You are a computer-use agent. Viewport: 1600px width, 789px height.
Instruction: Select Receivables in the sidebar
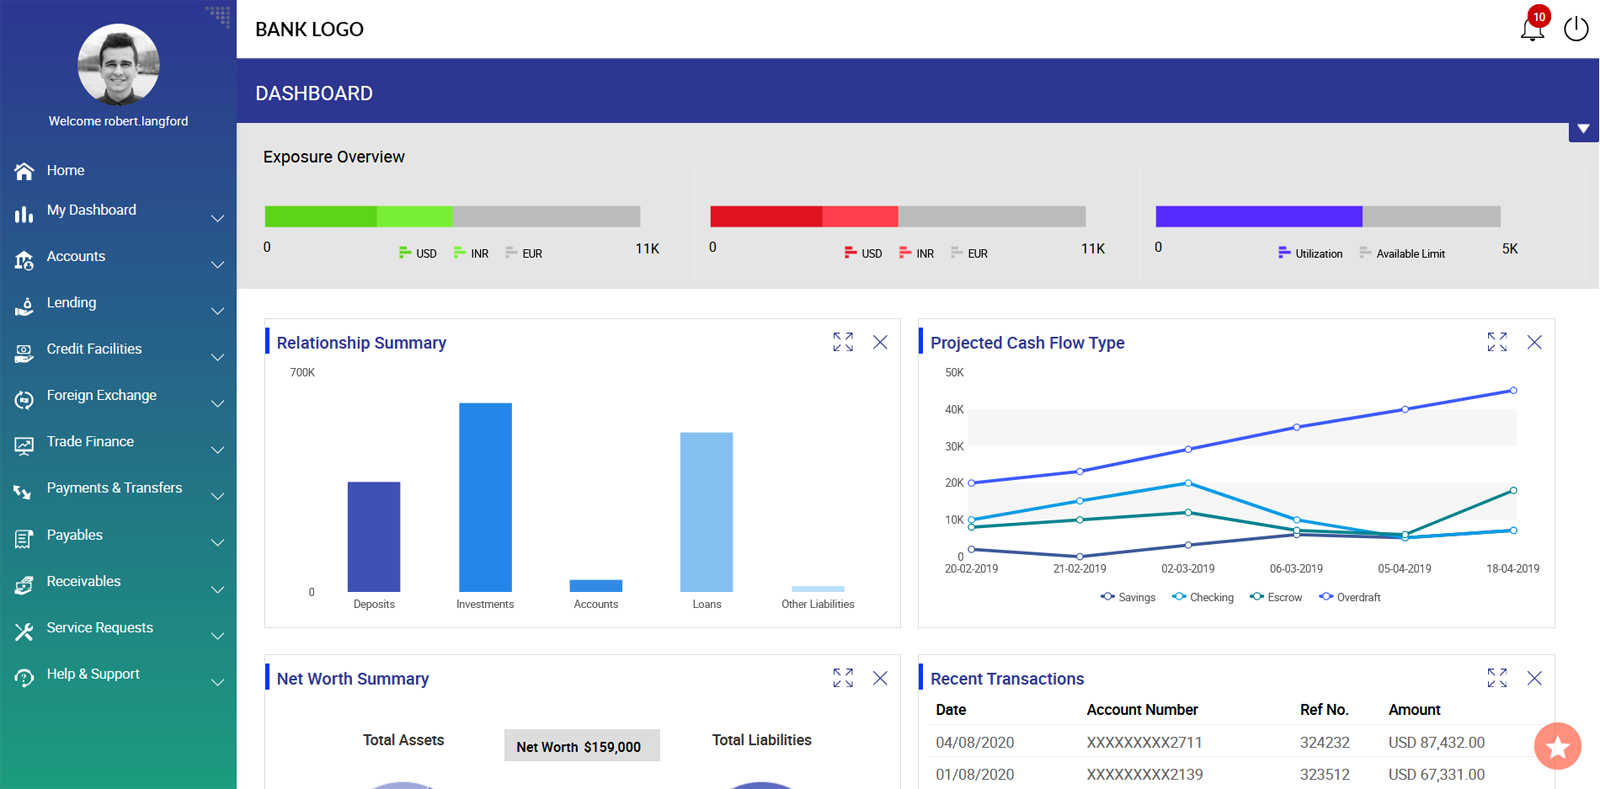(x=83, y=581)
